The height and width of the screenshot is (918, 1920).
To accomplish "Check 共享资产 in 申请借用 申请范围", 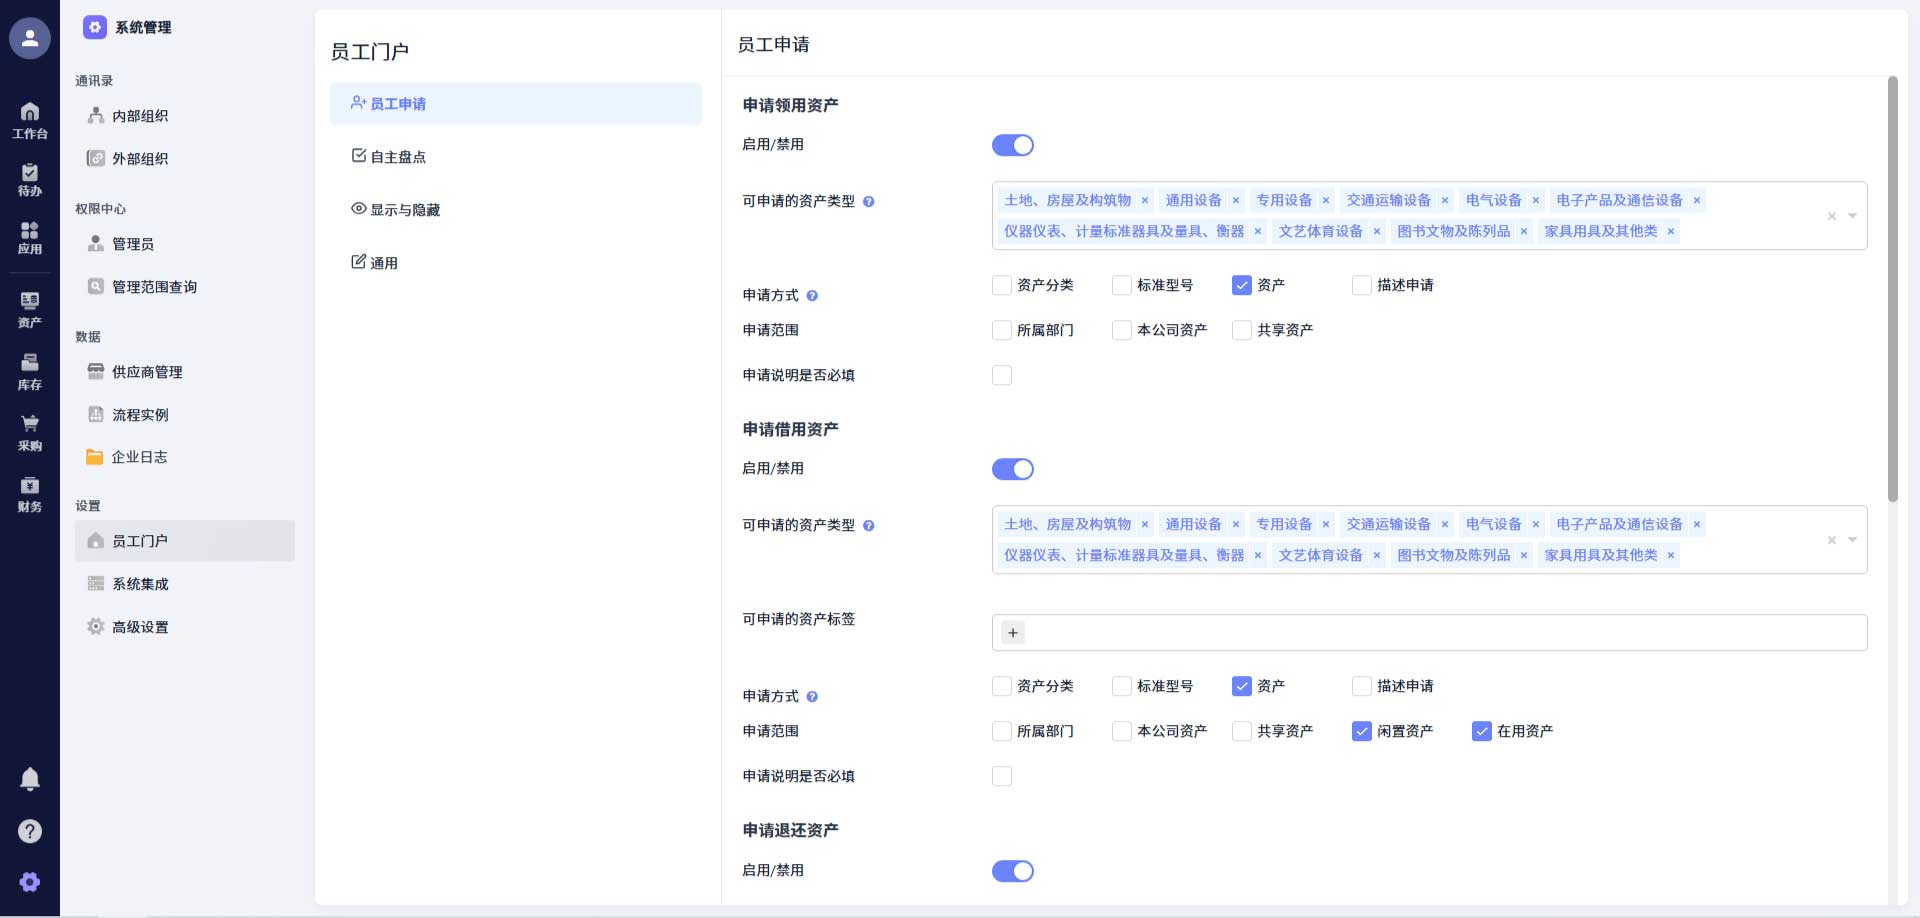I will coord(1242,731).
